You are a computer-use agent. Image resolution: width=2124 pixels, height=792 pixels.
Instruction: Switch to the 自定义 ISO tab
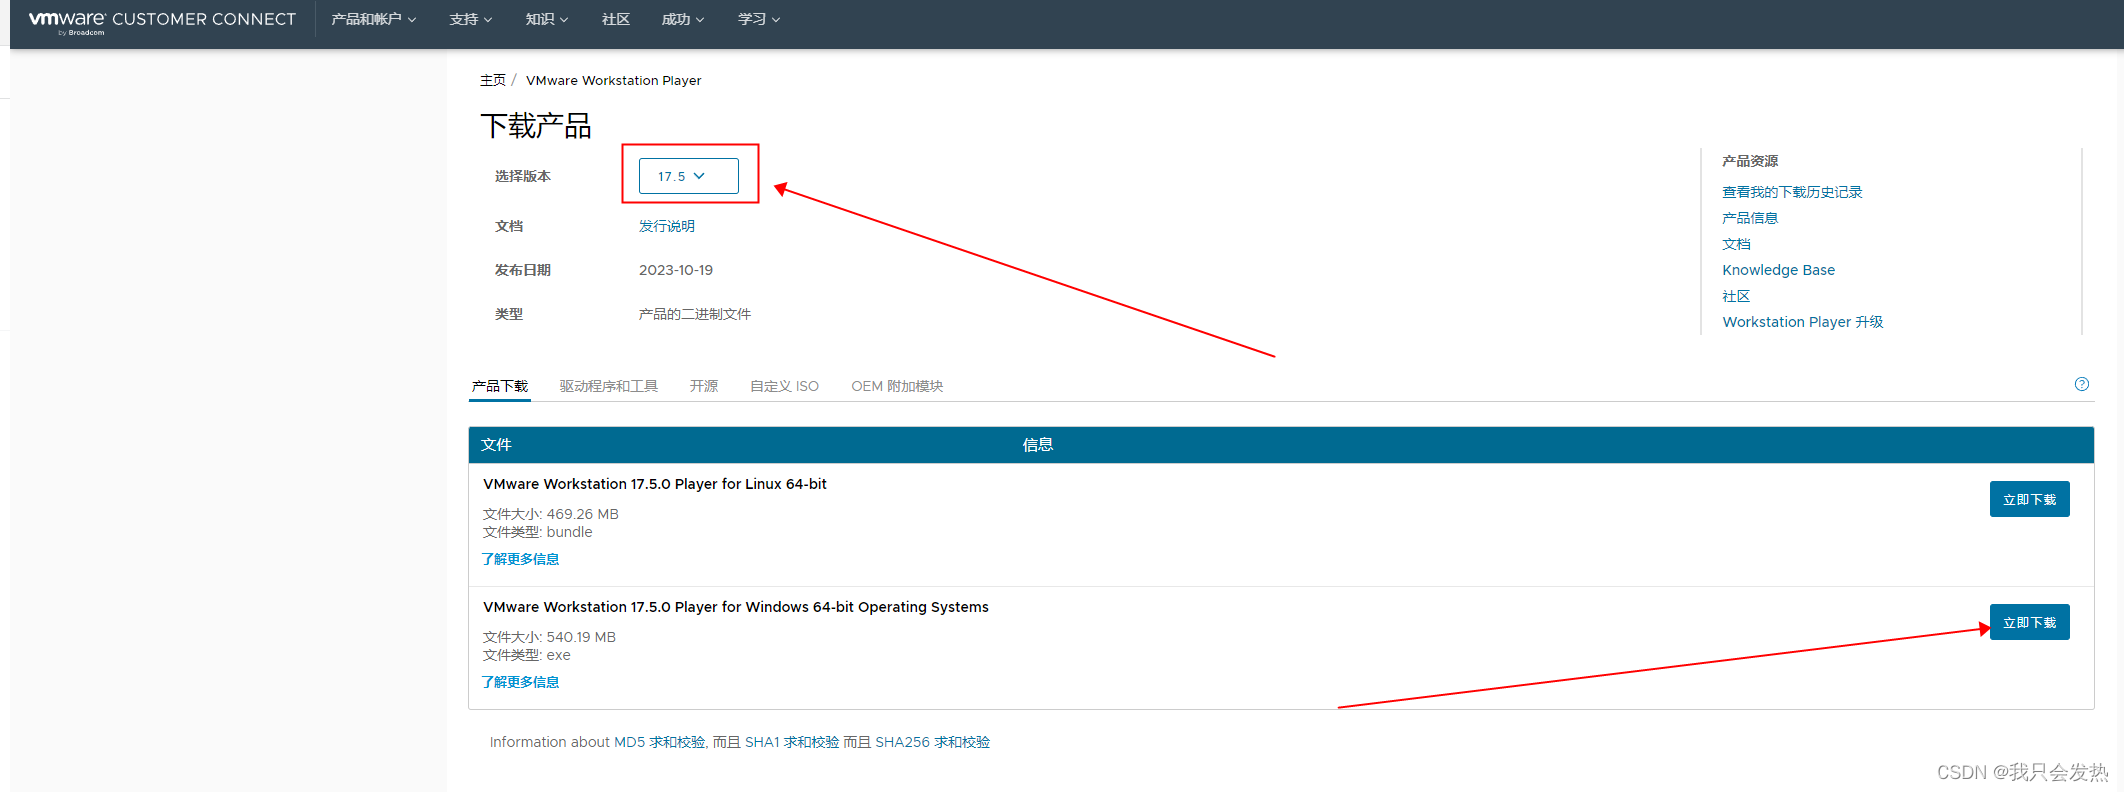click(x=785, y=386)
